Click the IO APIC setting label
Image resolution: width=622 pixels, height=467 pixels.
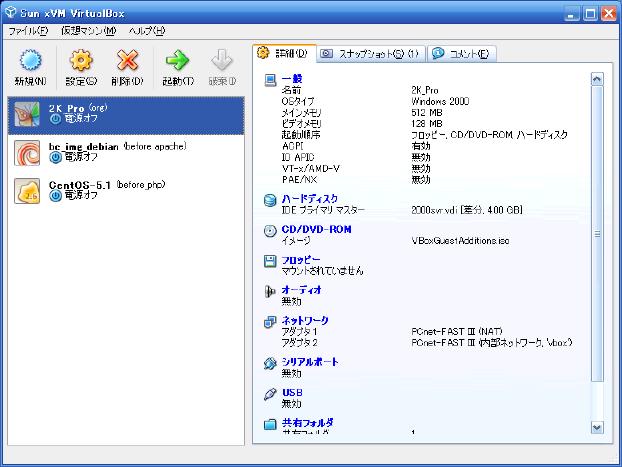pos(298,157)
